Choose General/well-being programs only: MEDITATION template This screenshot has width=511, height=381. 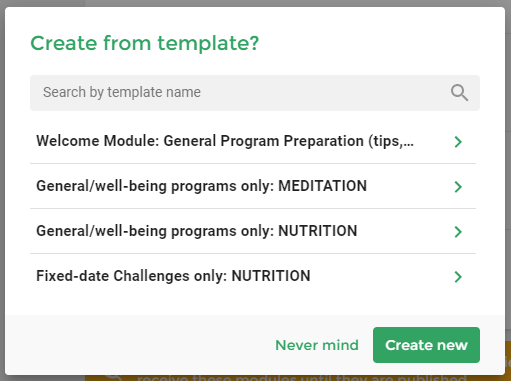point(253,186)
